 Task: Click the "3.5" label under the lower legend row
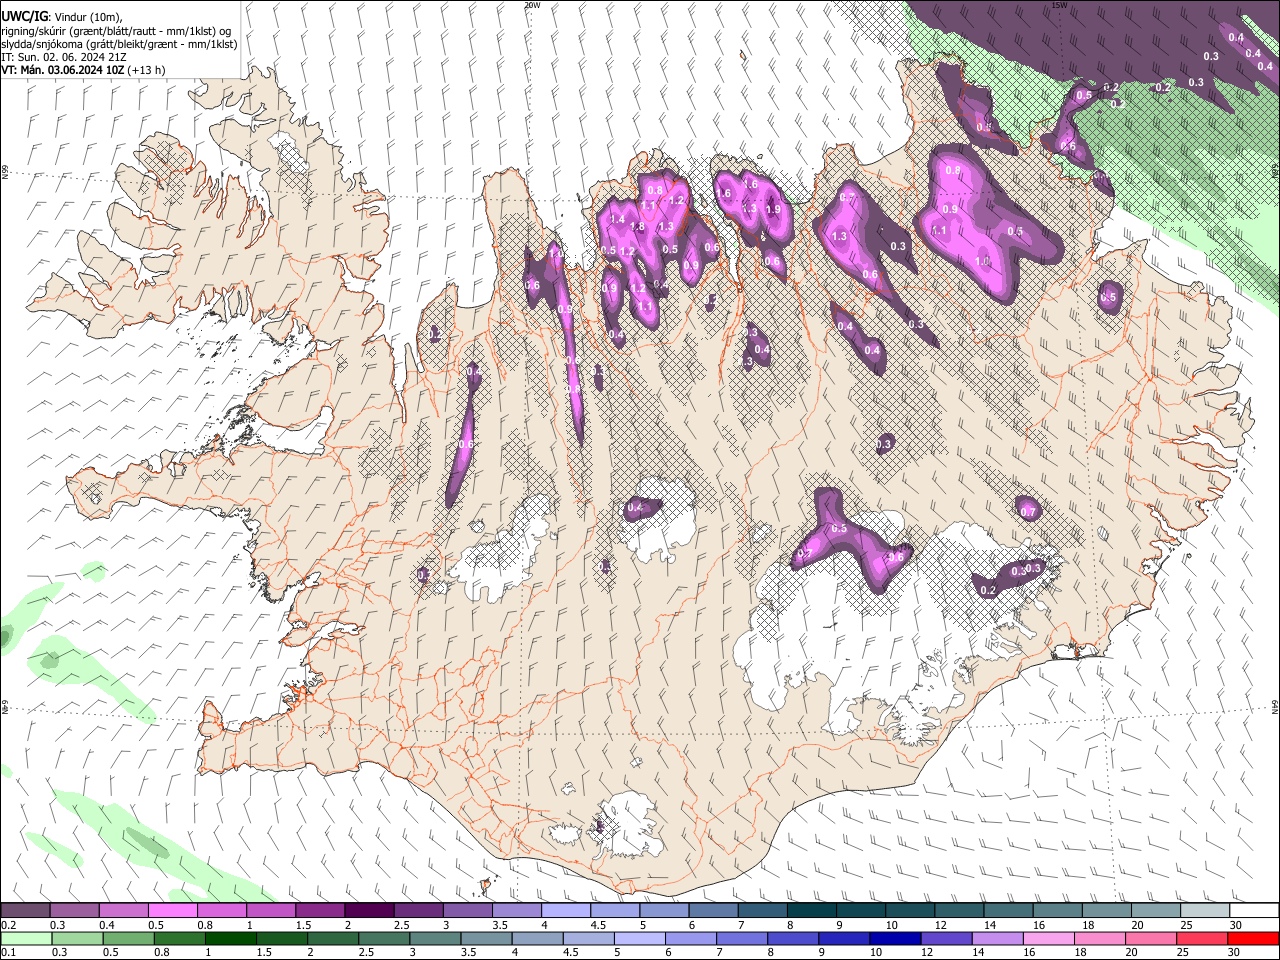point(468,952)
